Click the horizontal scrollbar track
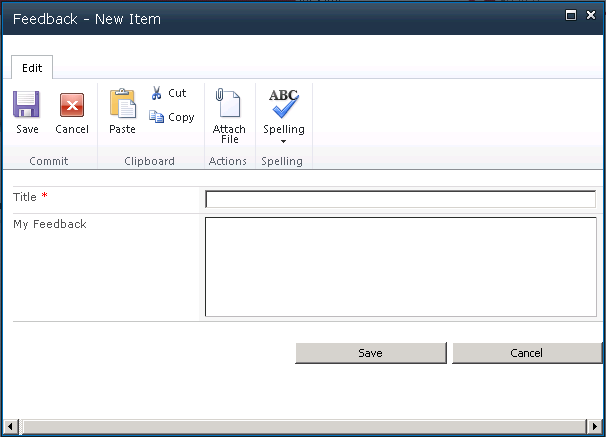This screenshot has height=437, width=606. (303, 427)
